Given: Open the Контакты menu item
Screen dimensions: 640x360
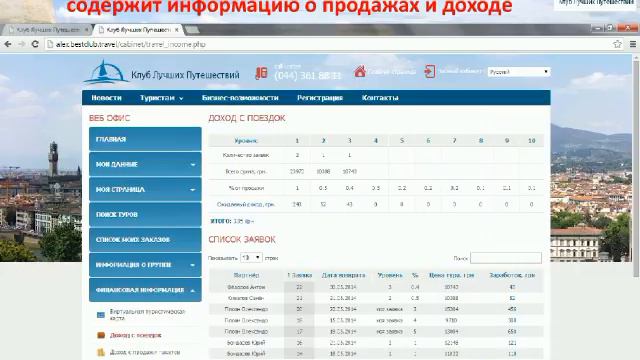Looking at the screenshot, I should click(380, 98).
